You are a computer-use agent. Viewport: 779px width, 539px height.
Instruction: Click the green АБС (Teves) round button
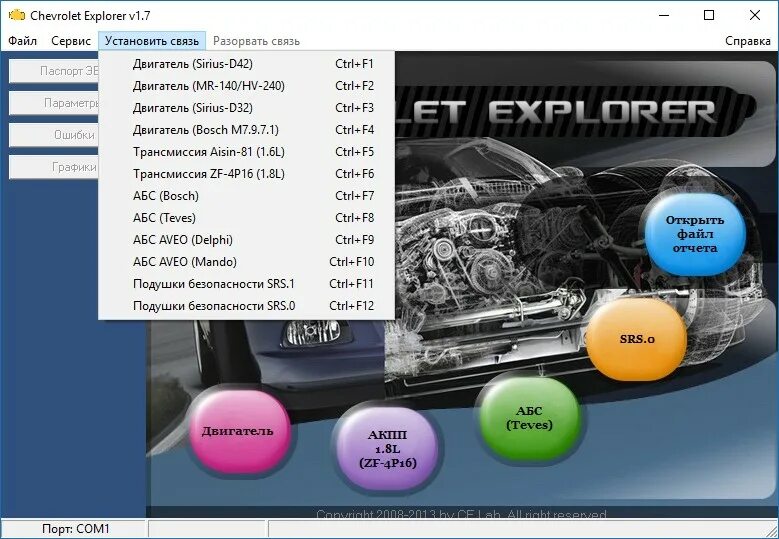pos(529,417)
